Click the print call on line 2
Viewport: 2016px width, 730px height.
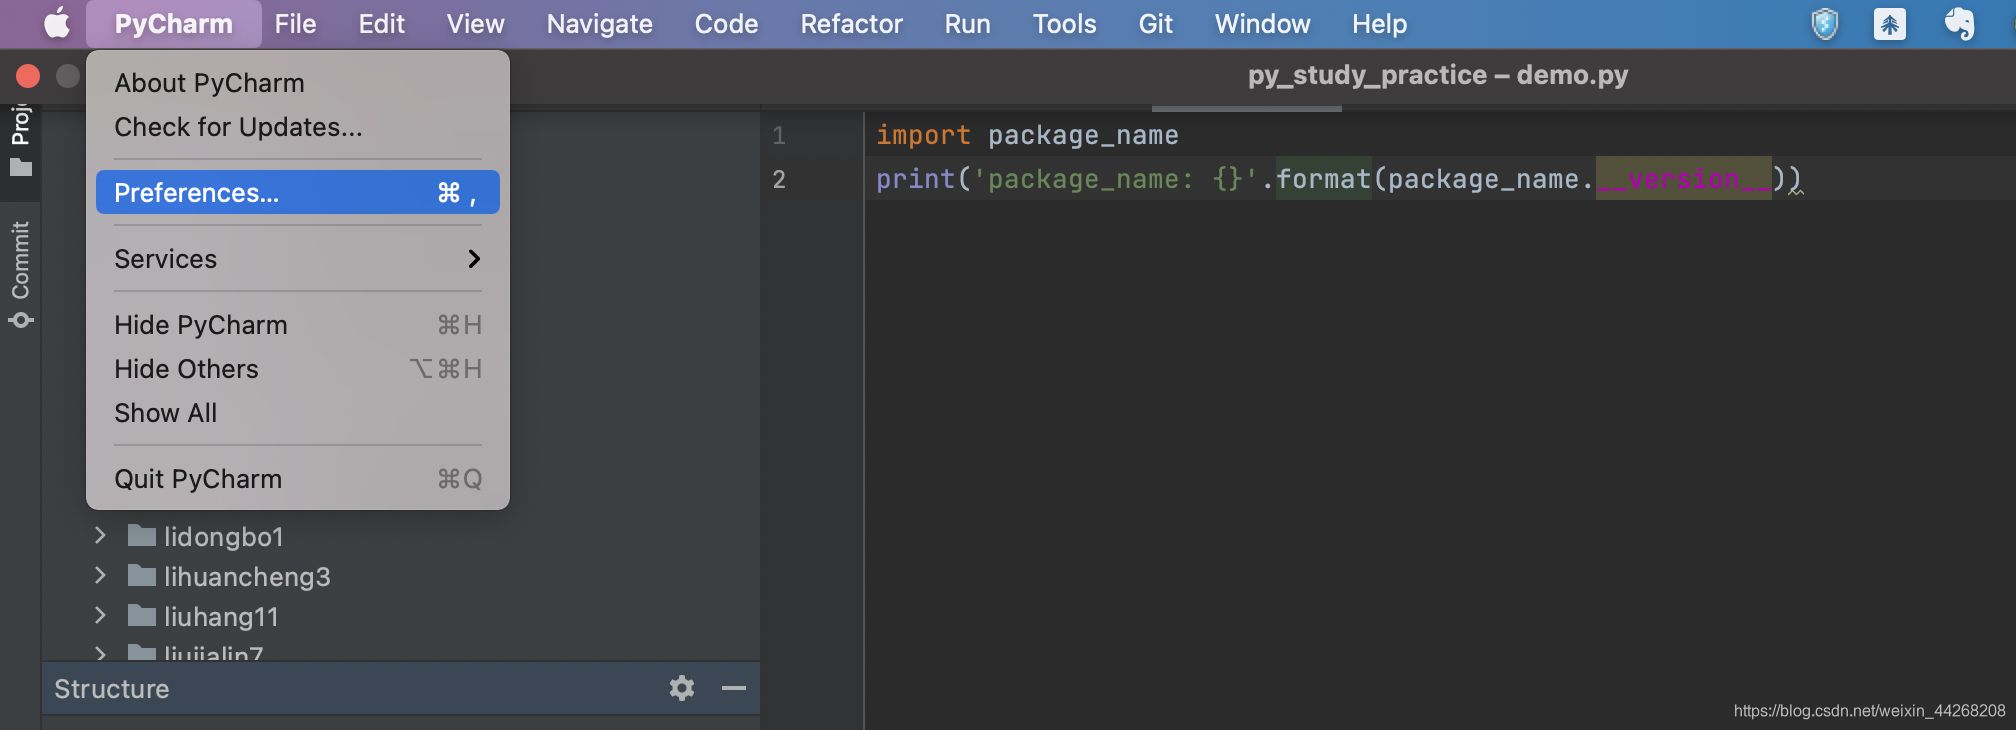click(x=916, y=179)
